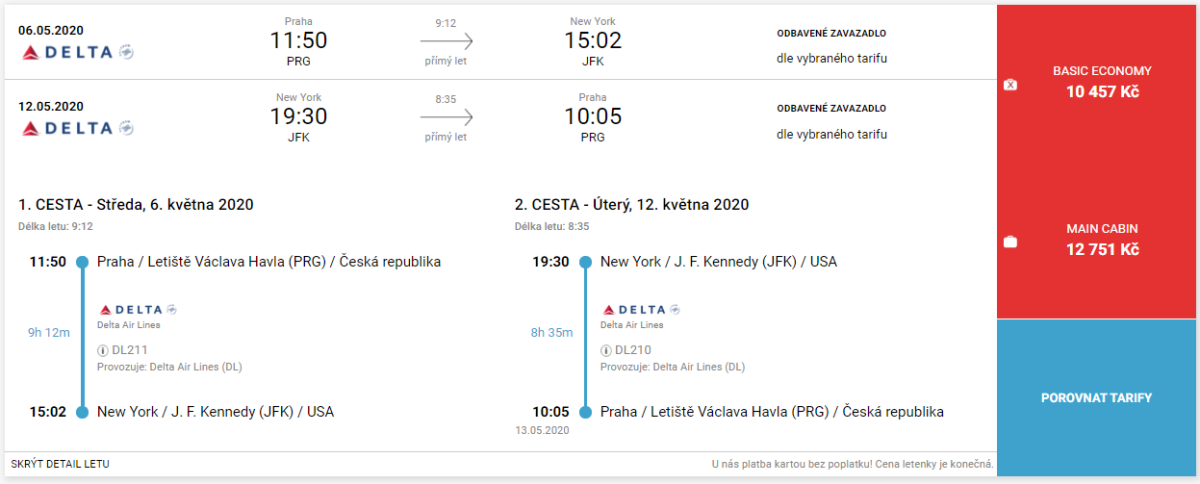Click the Delta logo on the 12.05.2020 flight
The height and width of the screenshot is (484, 1200).
(67, 128)
